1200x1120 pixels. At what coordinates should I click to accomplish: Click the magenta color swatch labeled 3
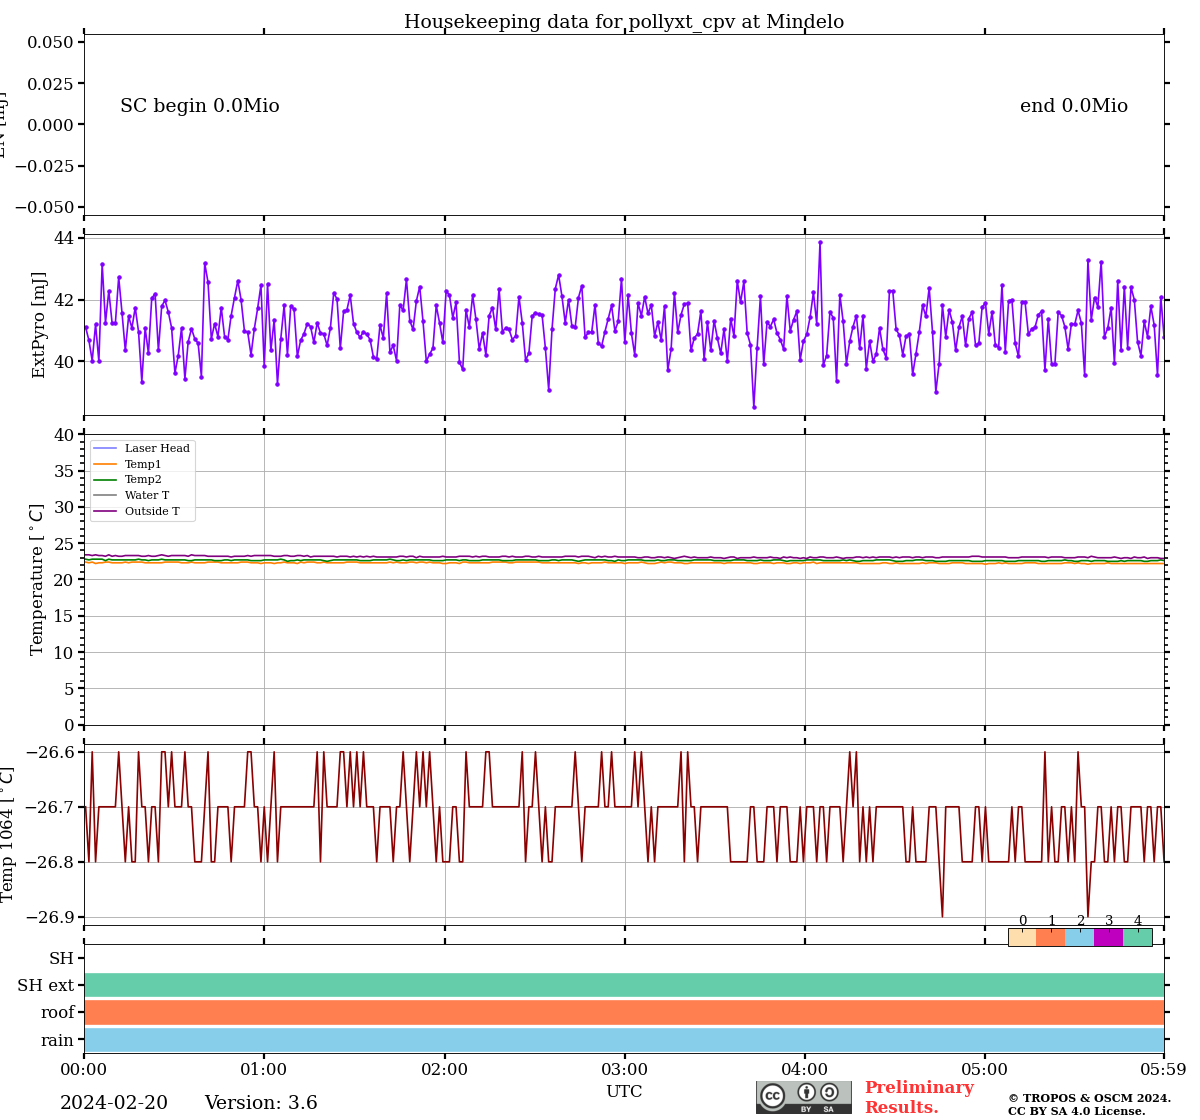(x=1109, y=937)
